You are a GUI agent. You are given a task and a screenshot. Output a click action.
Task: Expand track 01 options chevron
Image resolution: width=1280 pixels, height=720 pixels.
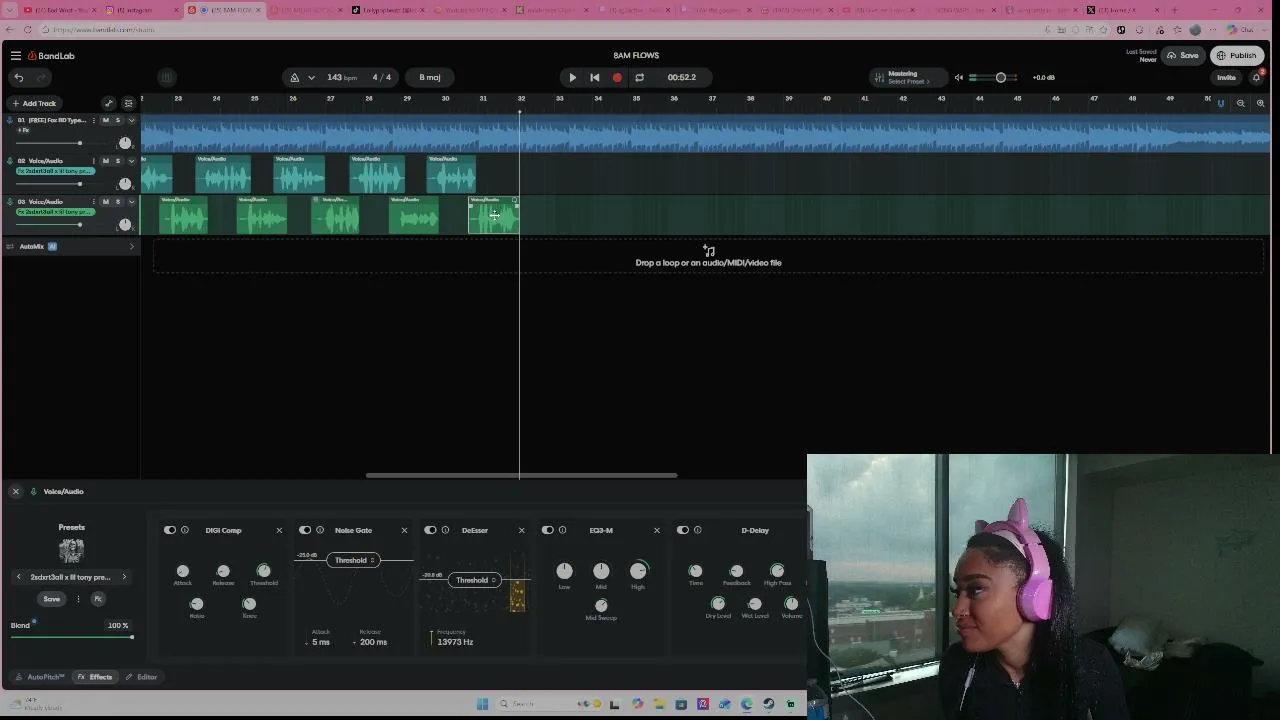pyautogui.click(x=131, y=120)
